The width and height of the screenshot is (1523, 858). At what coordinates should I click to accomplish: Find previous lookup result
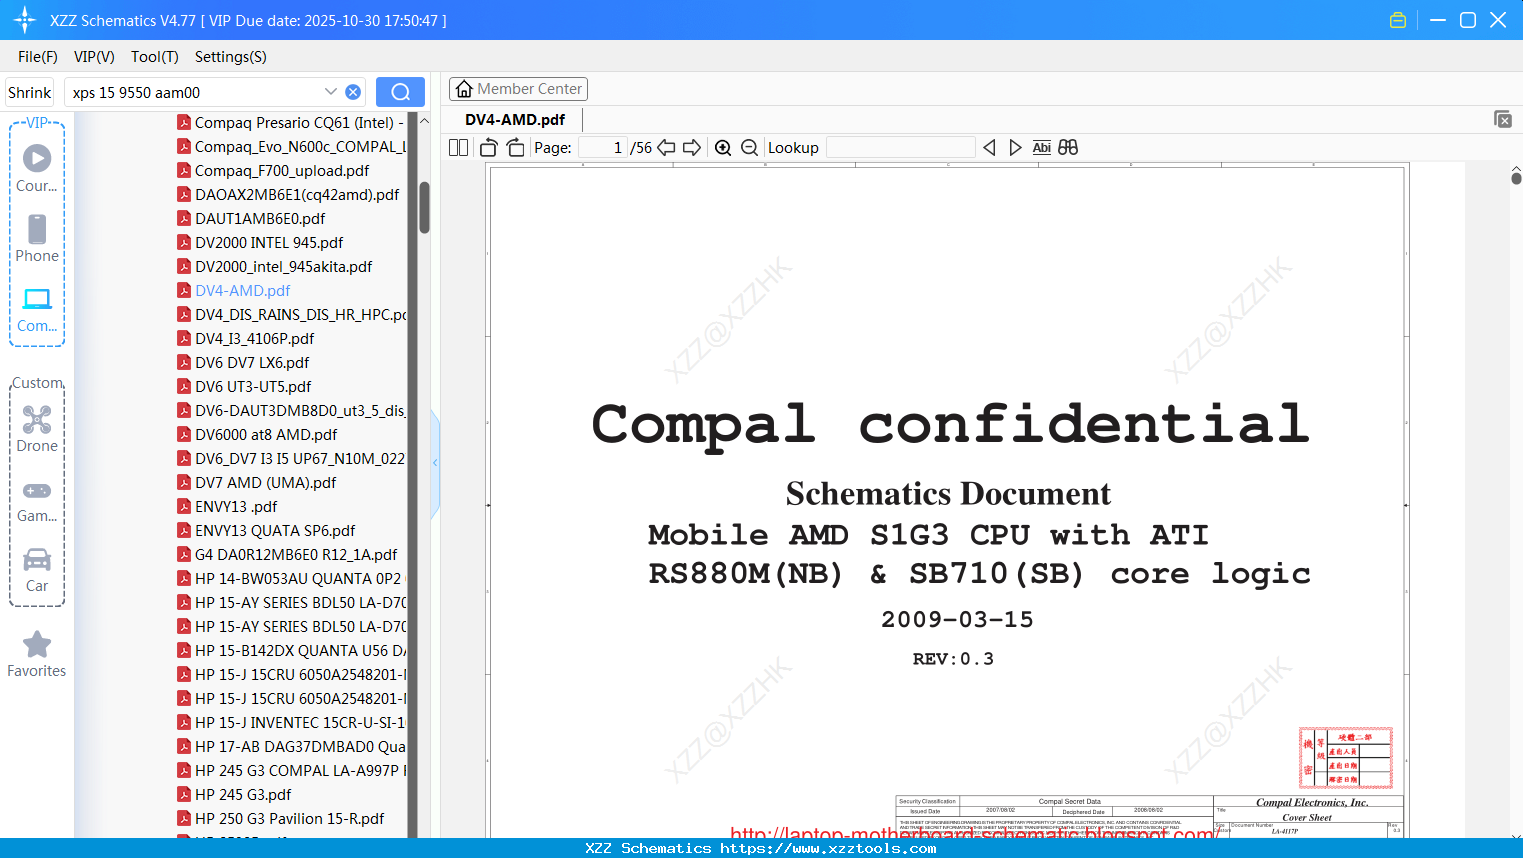click(x=989, y=148)
